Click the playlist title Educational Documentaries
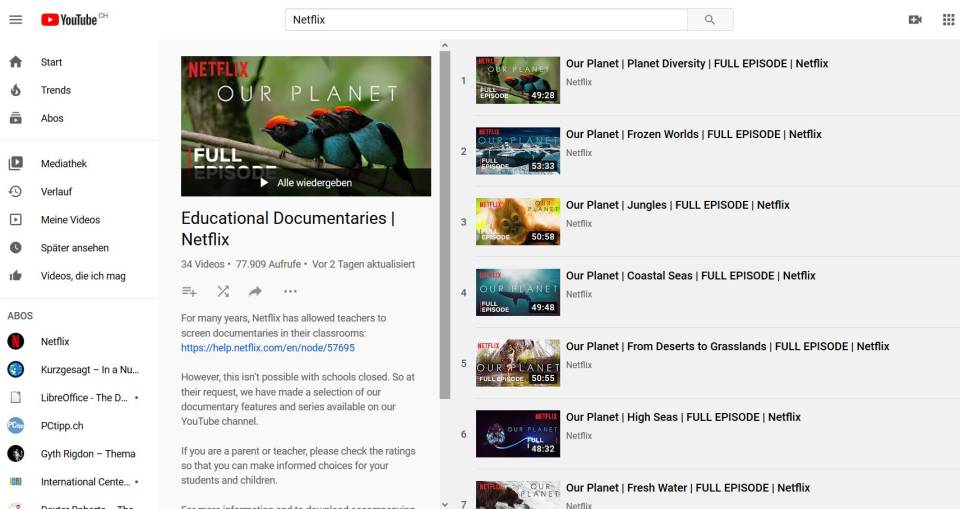This screenshot has height=509, width=960. (x=288, y=228)
